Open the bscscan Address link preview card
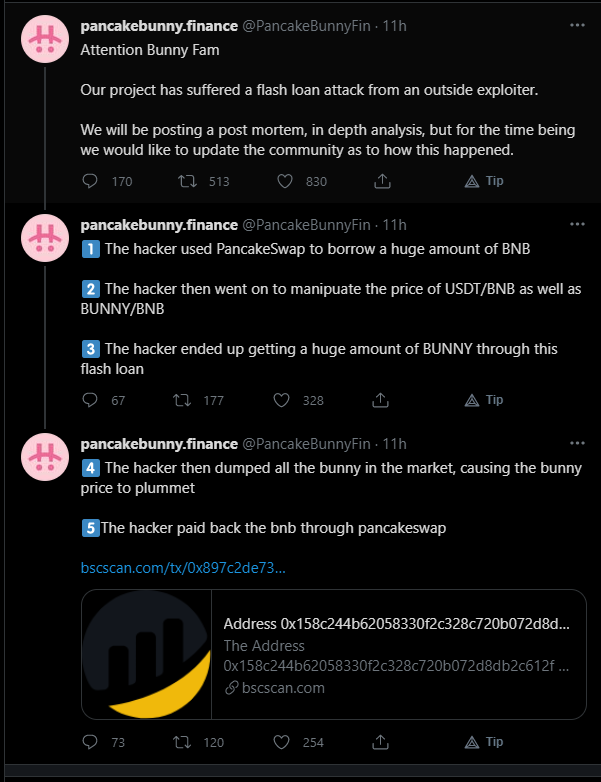This screenshot has width=601, height=782. coord(334,654)
